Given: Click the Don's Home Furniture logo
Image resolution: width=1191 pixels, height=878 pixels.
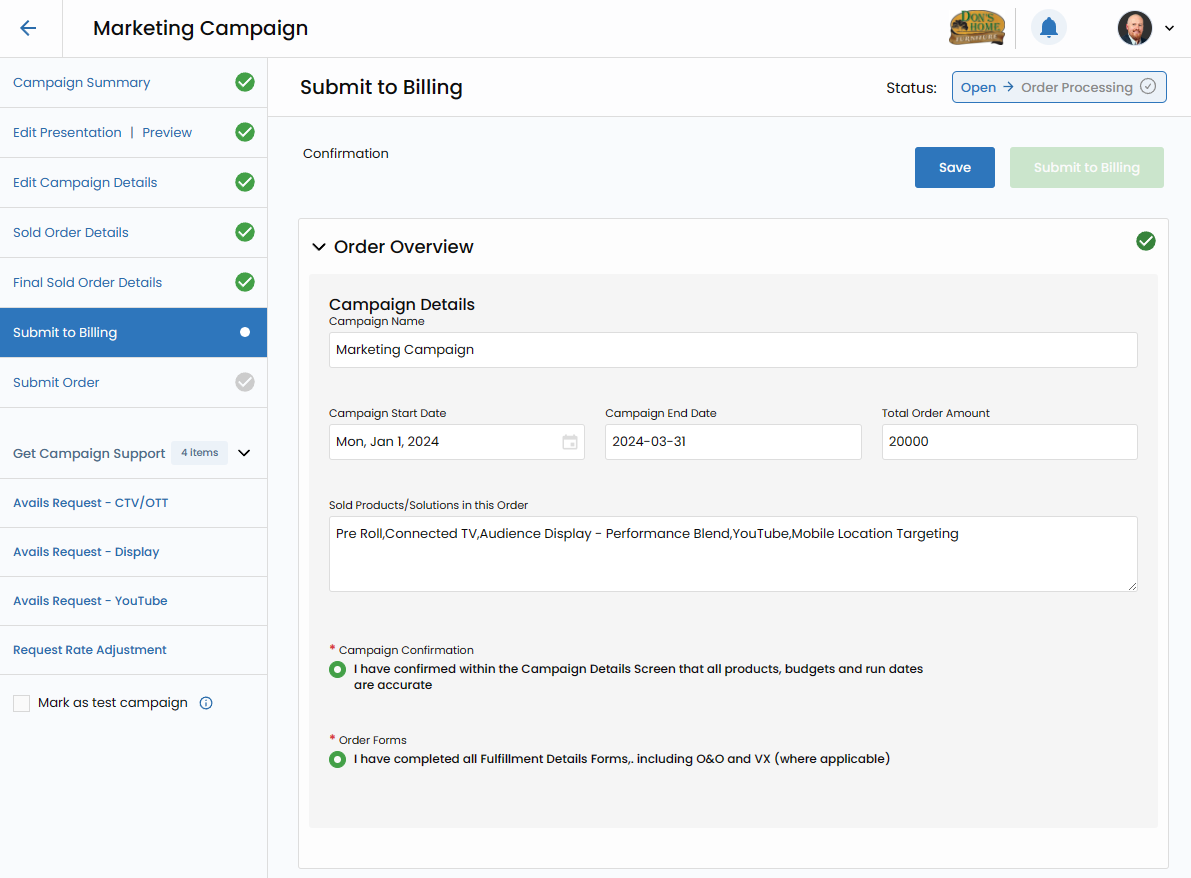Looking at the screenshot, I should (976, 28).
